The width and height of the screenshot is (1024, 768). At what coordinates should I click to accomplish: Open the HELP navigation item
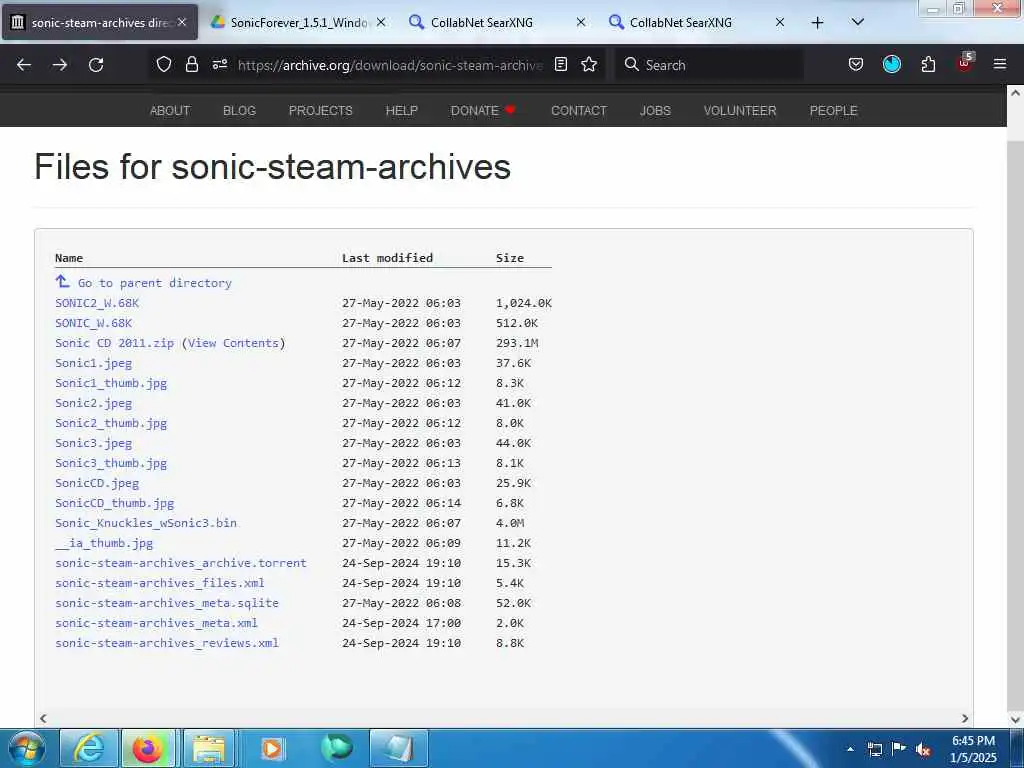click(x=402, y=110)
